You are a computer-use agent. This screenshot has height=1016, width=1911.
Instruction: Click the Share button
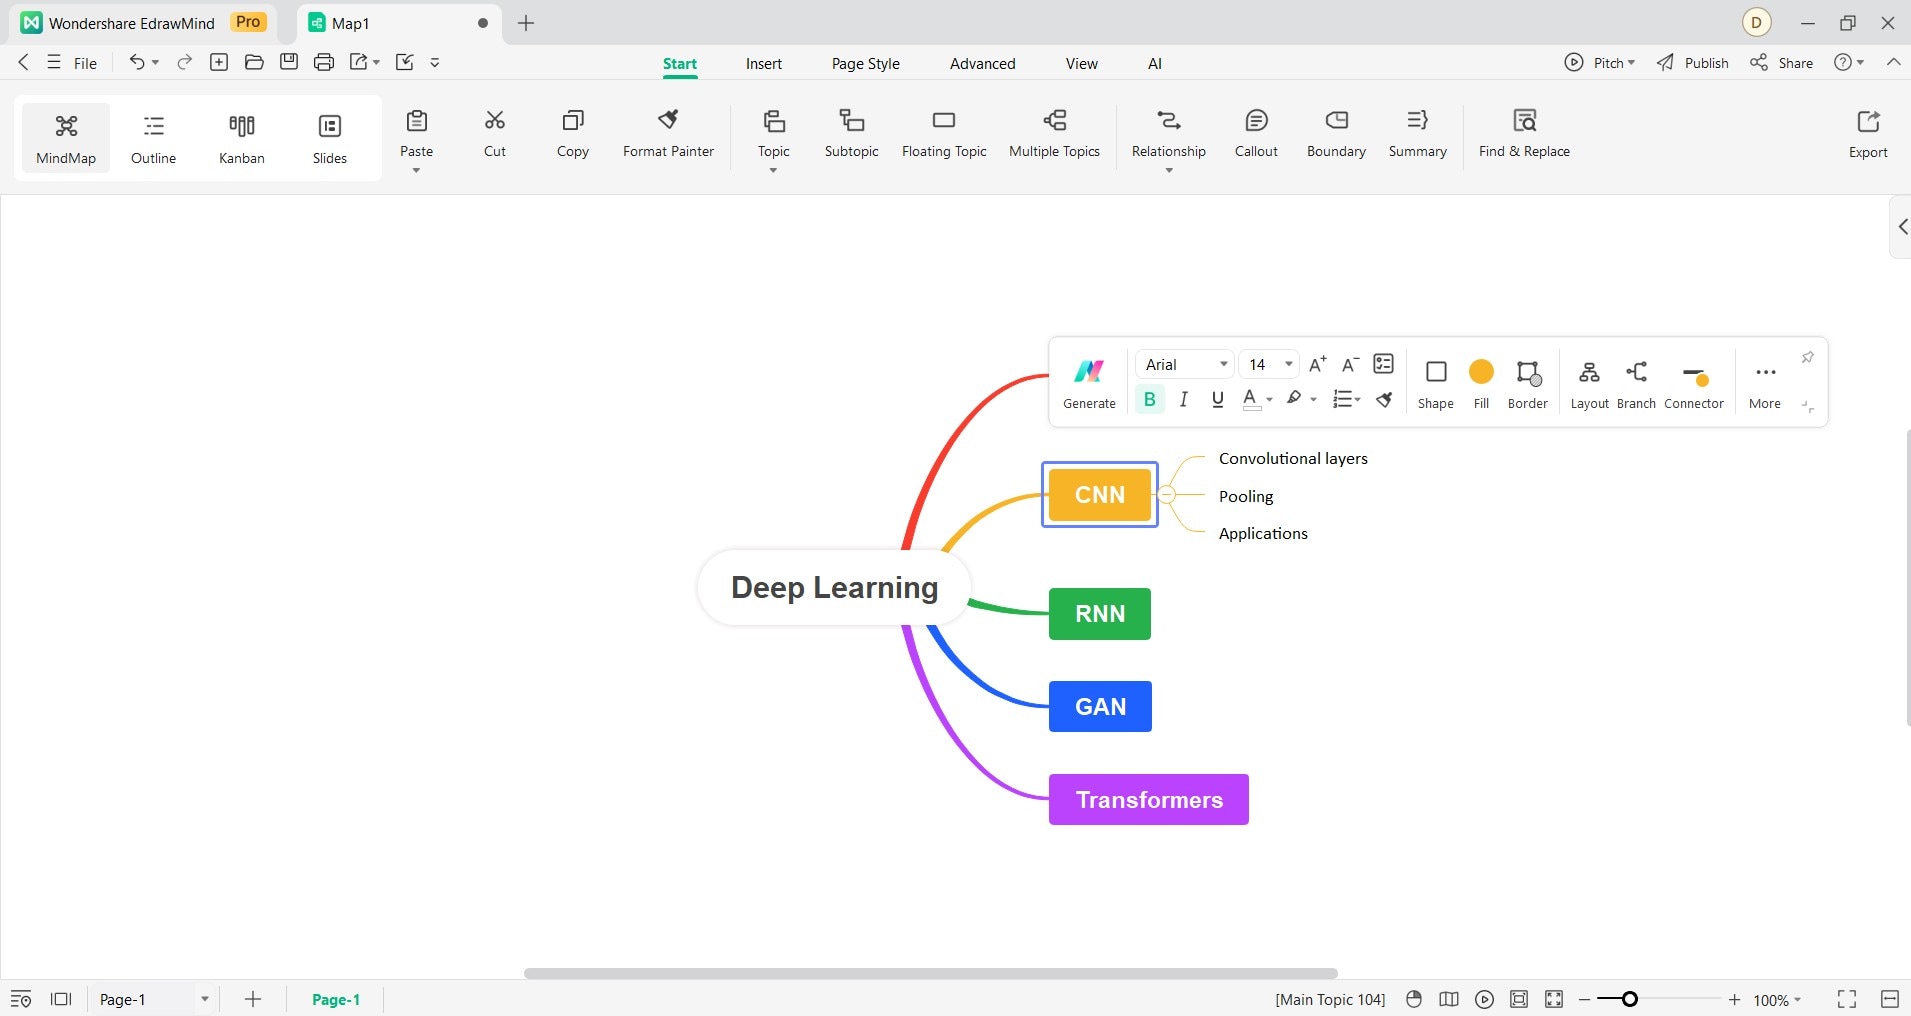click(x=1781, y=62)
